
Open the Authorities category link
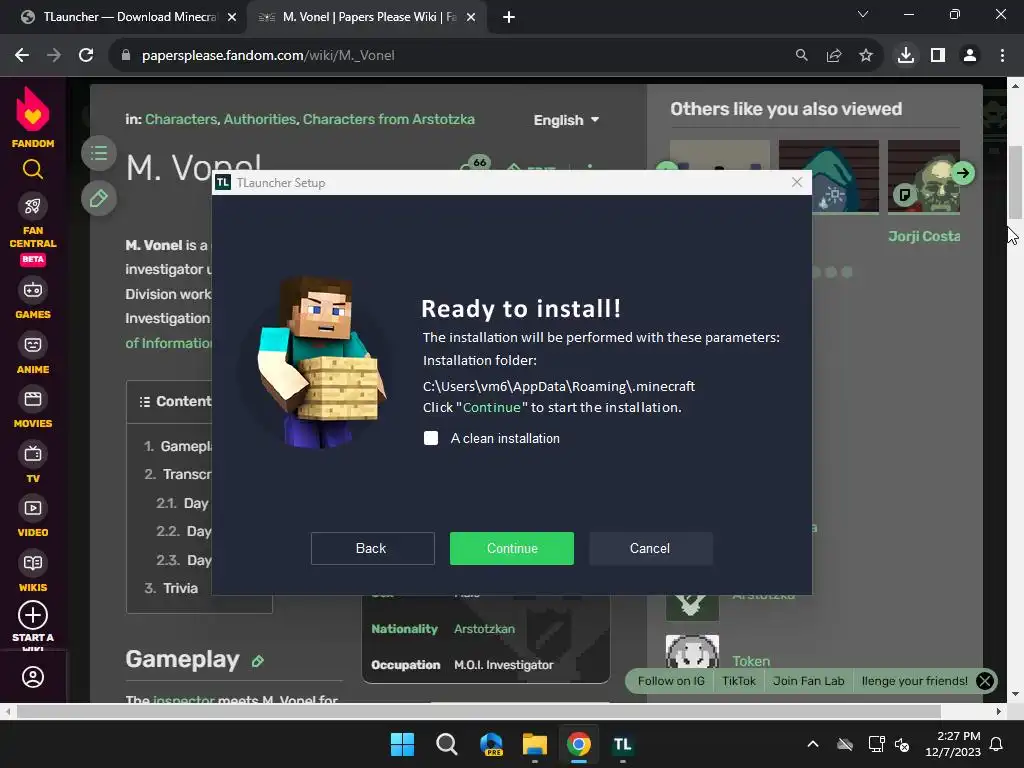coord(260,120)
